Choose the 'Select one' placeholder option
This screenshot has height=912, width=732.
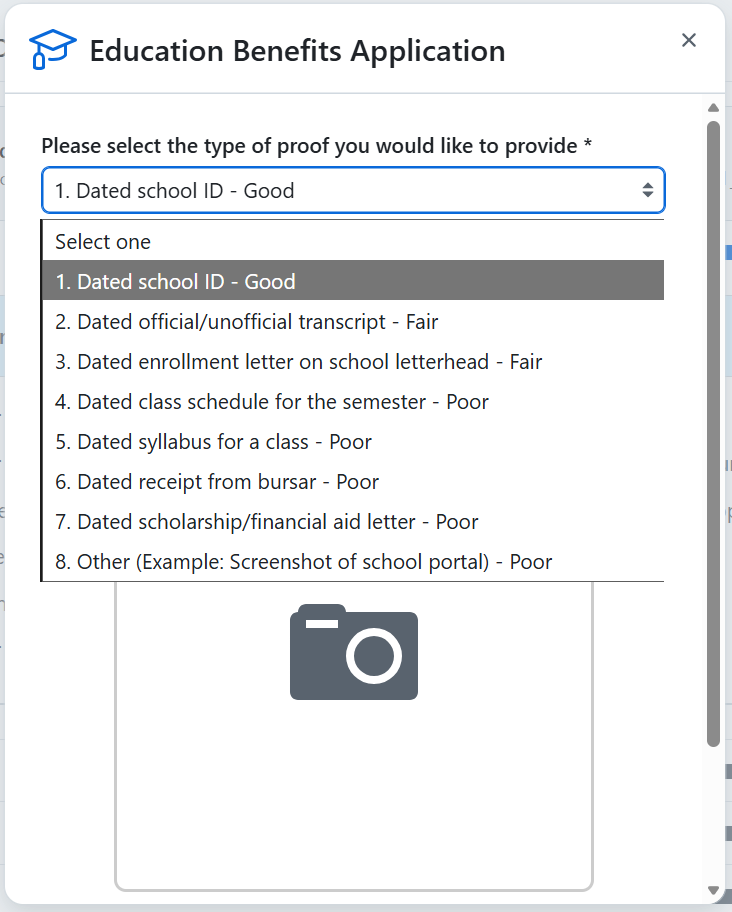[x=103, y=242]
